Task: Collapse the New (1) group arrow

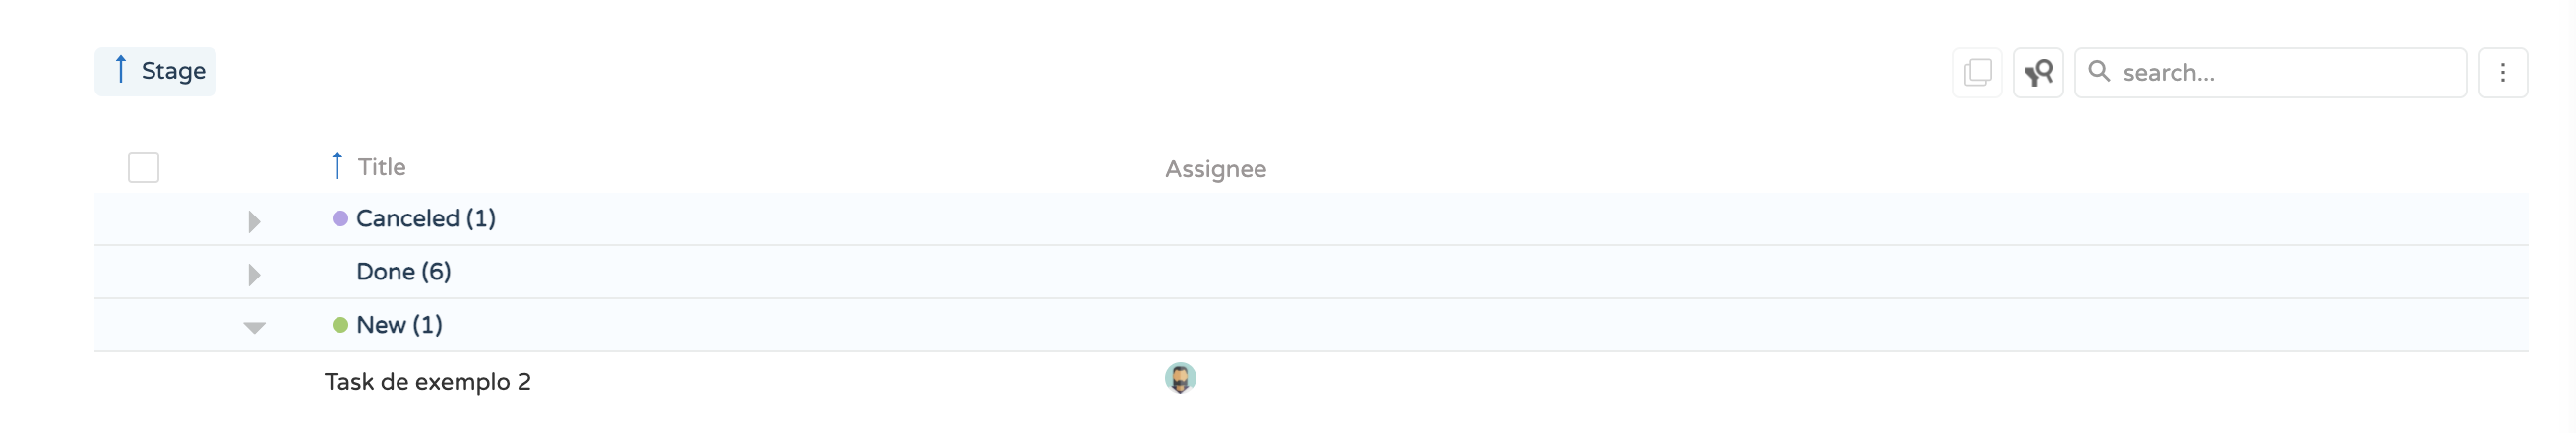Action: pos(254,327)
